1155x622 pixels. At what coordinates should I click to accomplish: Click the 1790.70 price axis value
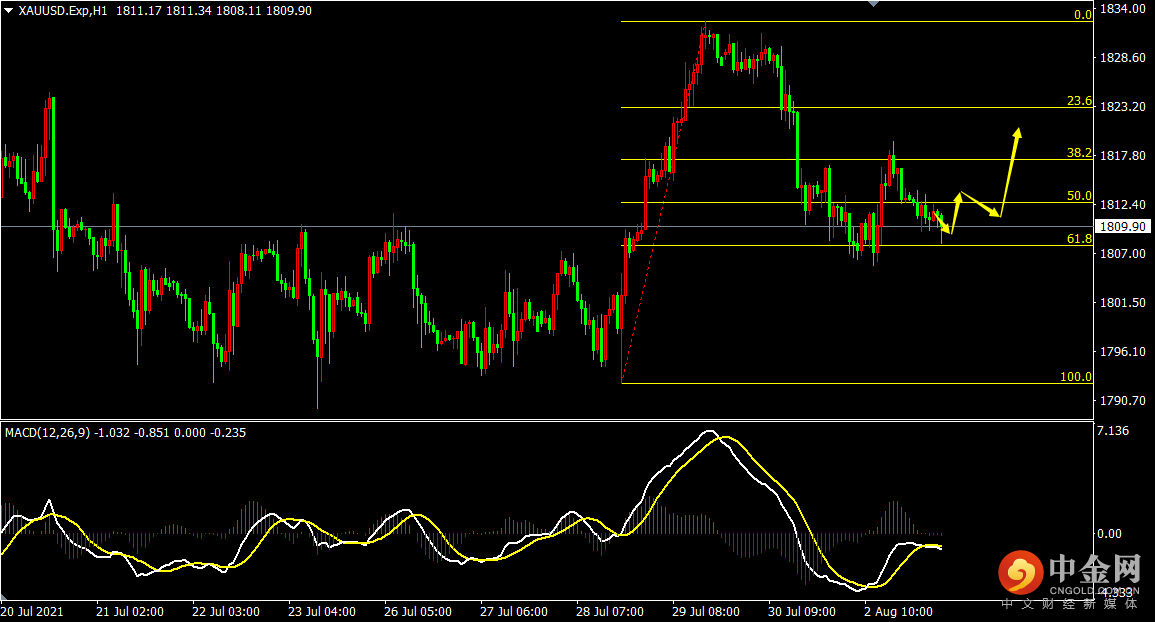tap(1122, 400)
